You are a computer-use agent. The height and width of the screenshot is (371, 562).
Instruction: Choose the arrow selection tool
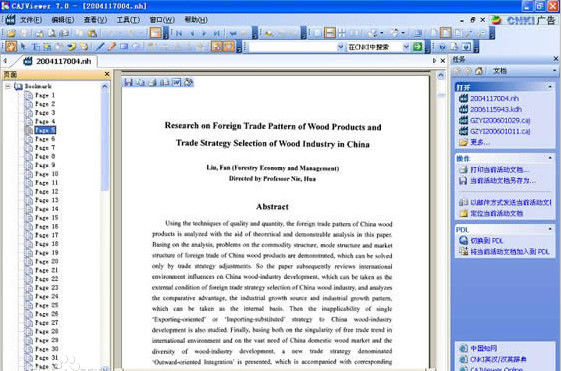pyautogui.click(x=24, y=47)
